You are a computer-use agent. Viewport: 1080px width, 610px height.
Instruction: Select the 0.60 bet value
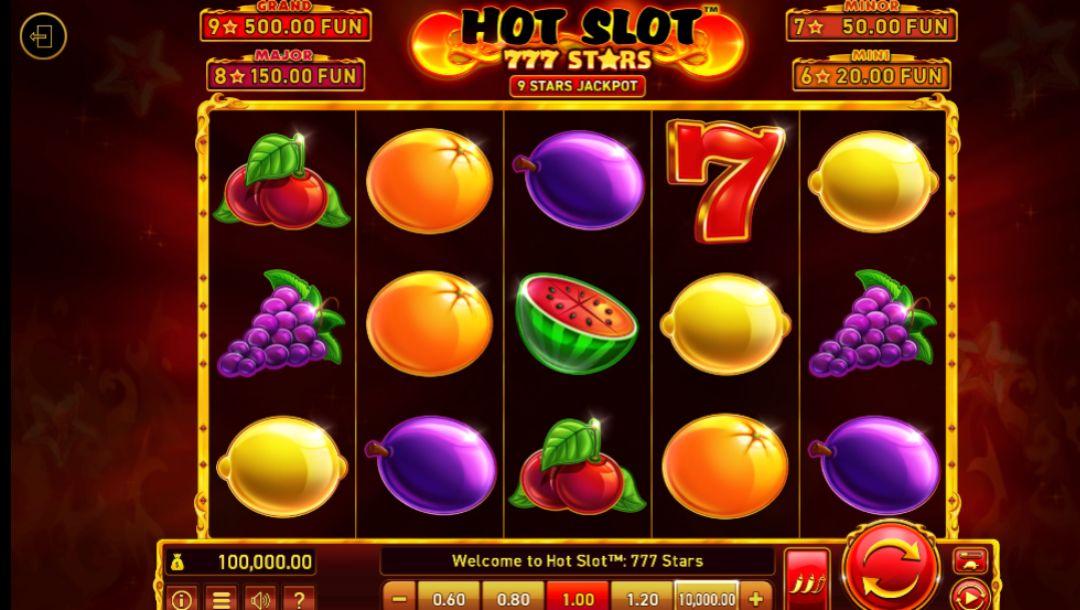click(x=448, y=598)
